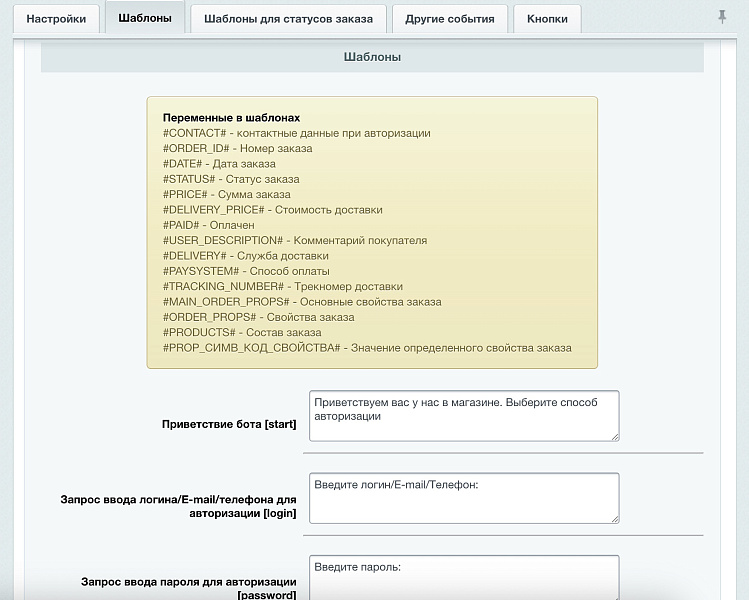
Task: Open the Другие события tab
Action: tap(449, 19)
